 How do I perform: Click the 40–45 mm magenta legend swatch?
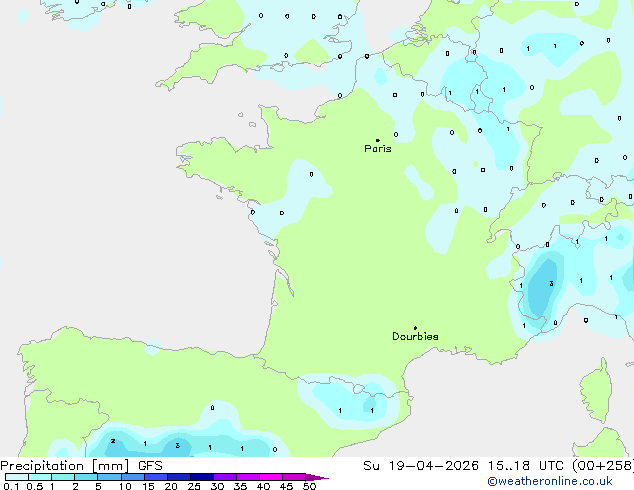click(x=271, y=477)
